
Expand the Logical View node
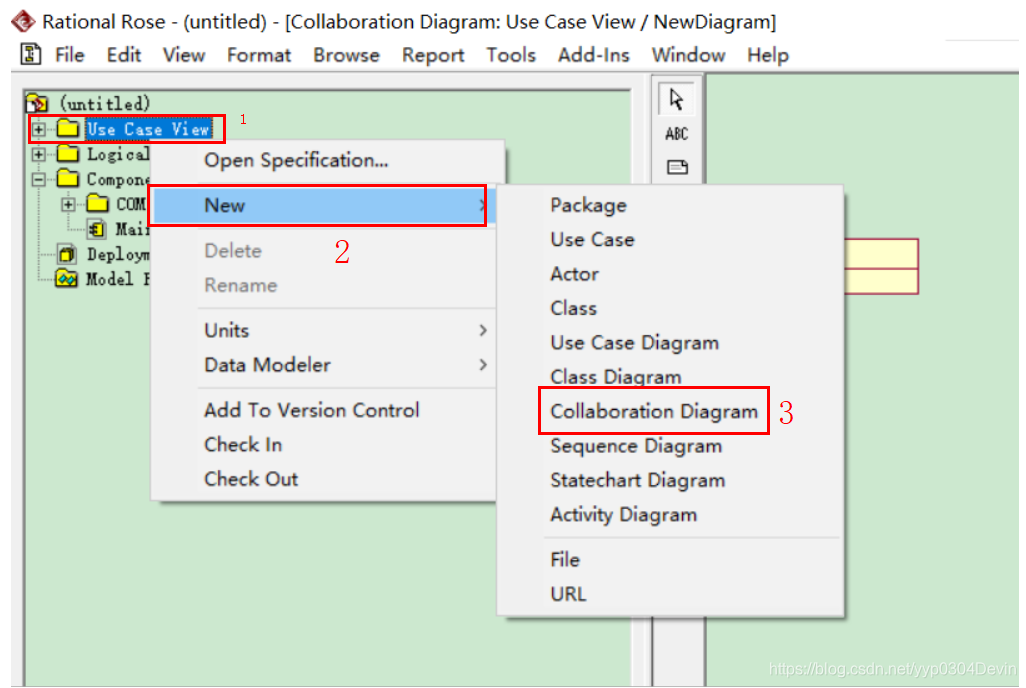point(39,154)
